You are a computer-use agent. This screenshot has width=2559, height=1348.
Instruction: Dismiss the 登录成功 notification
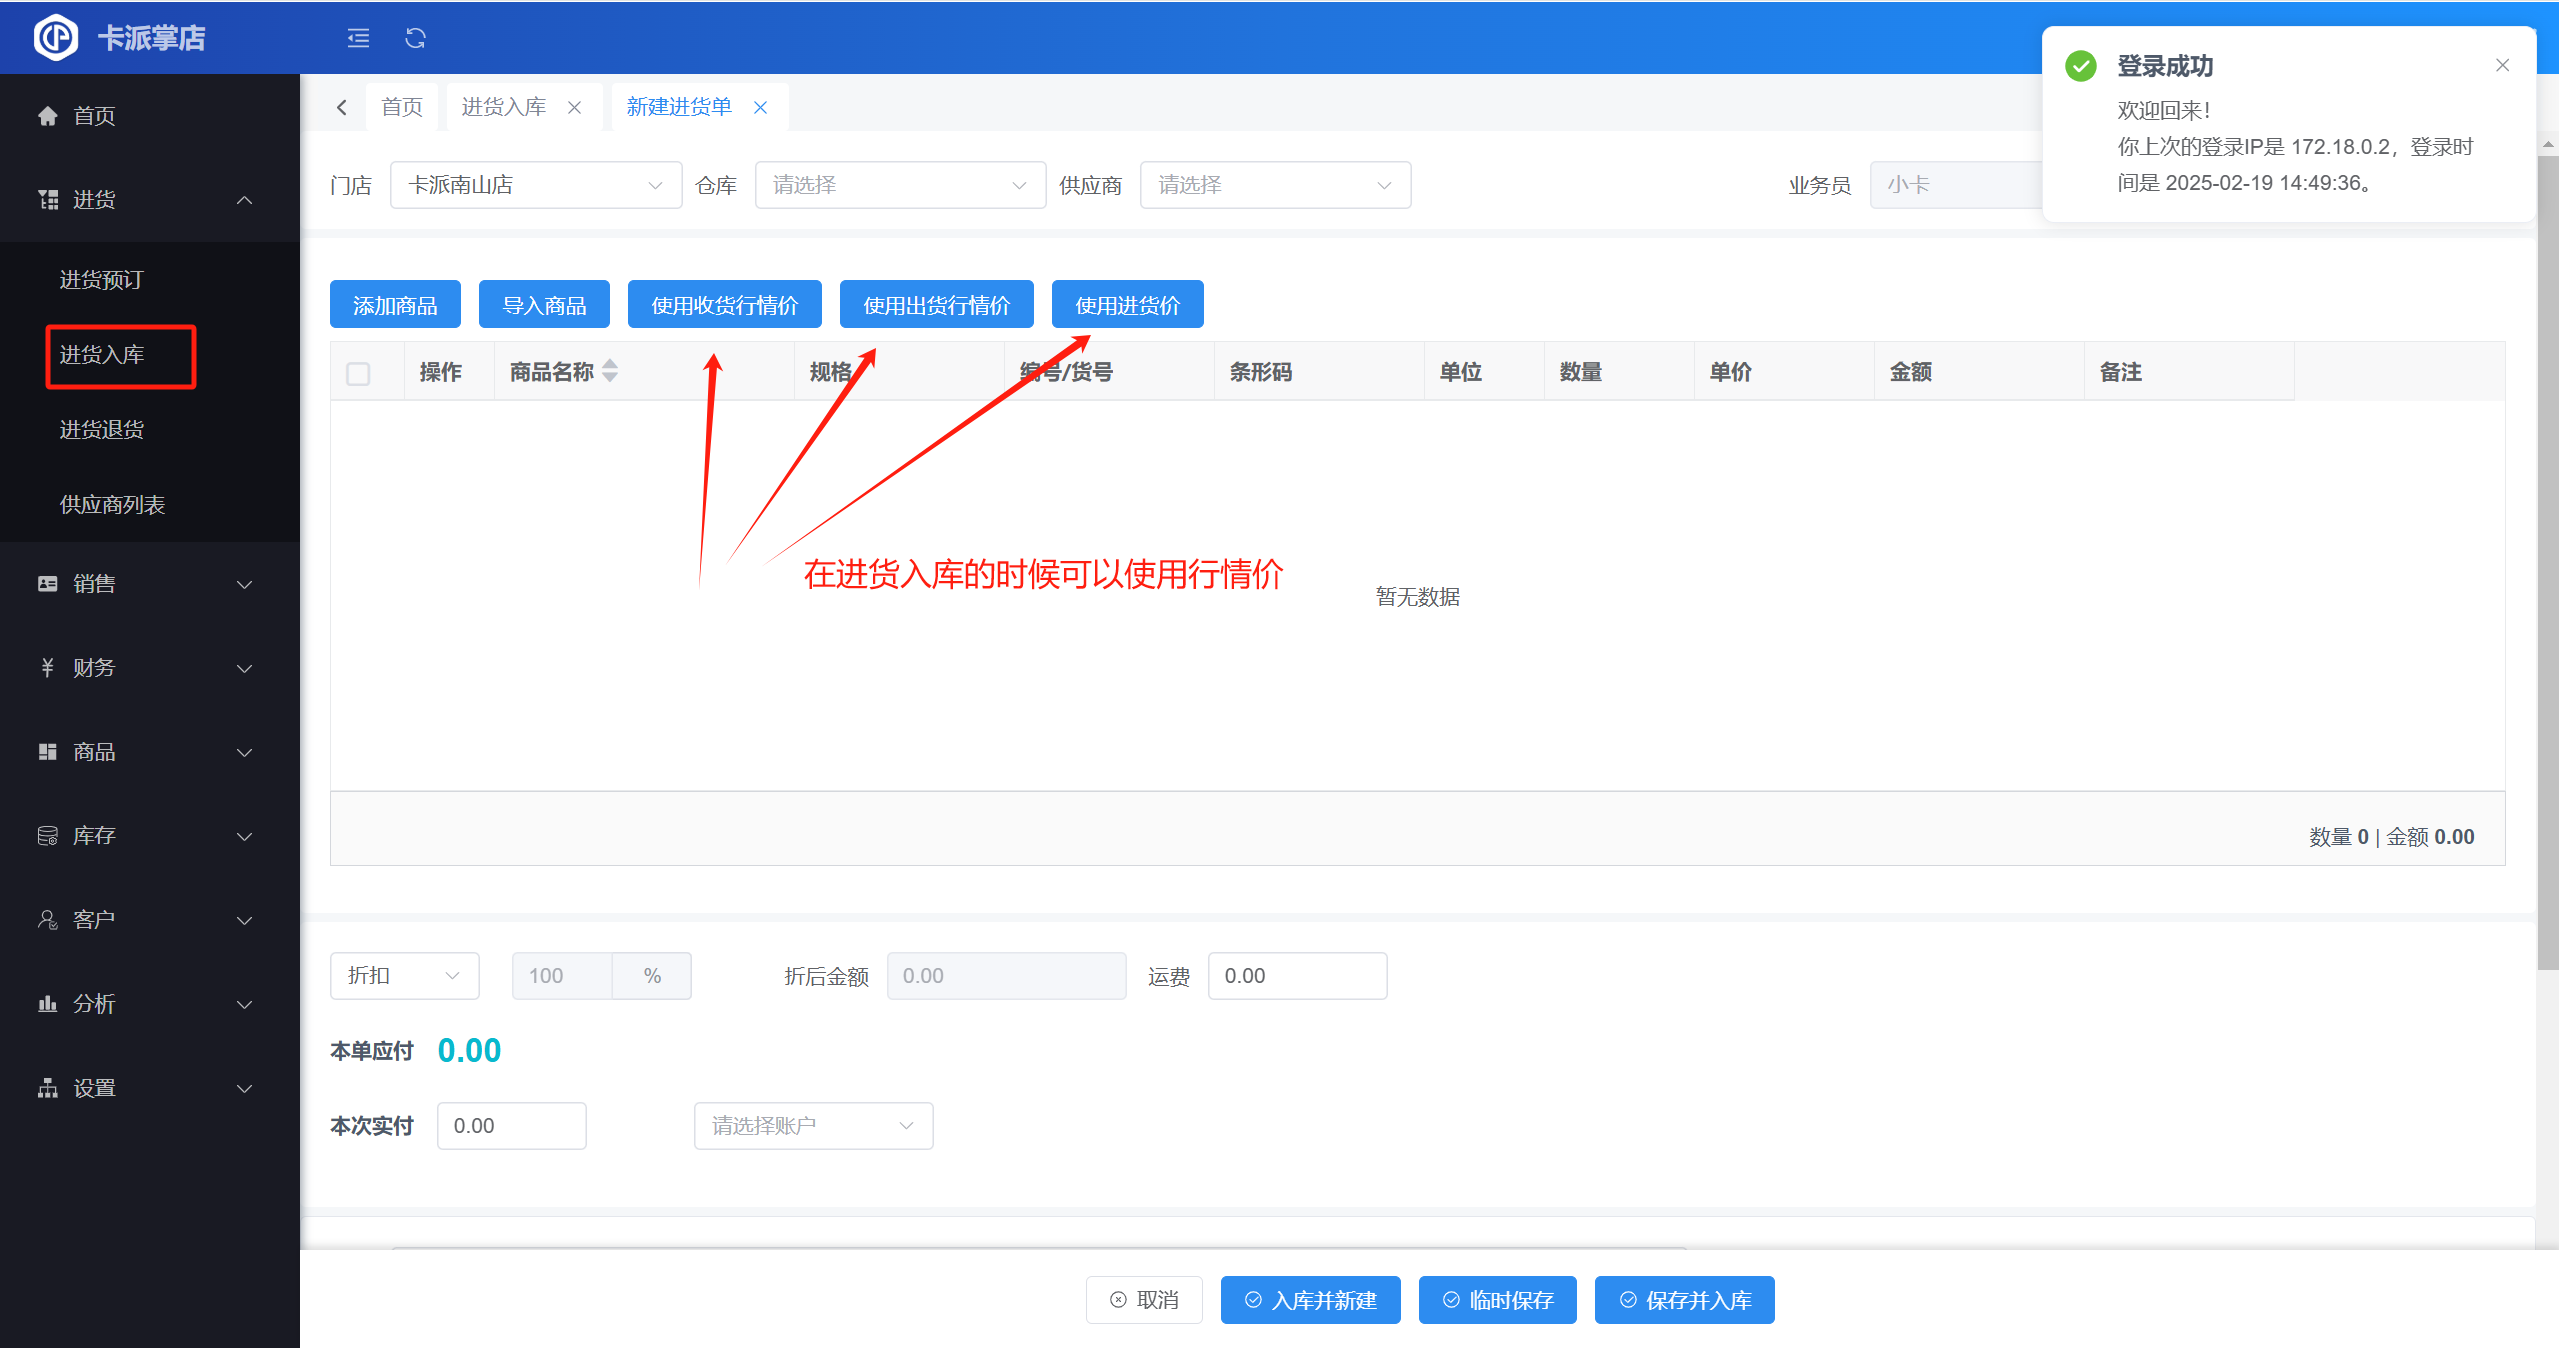(2502, 65)
